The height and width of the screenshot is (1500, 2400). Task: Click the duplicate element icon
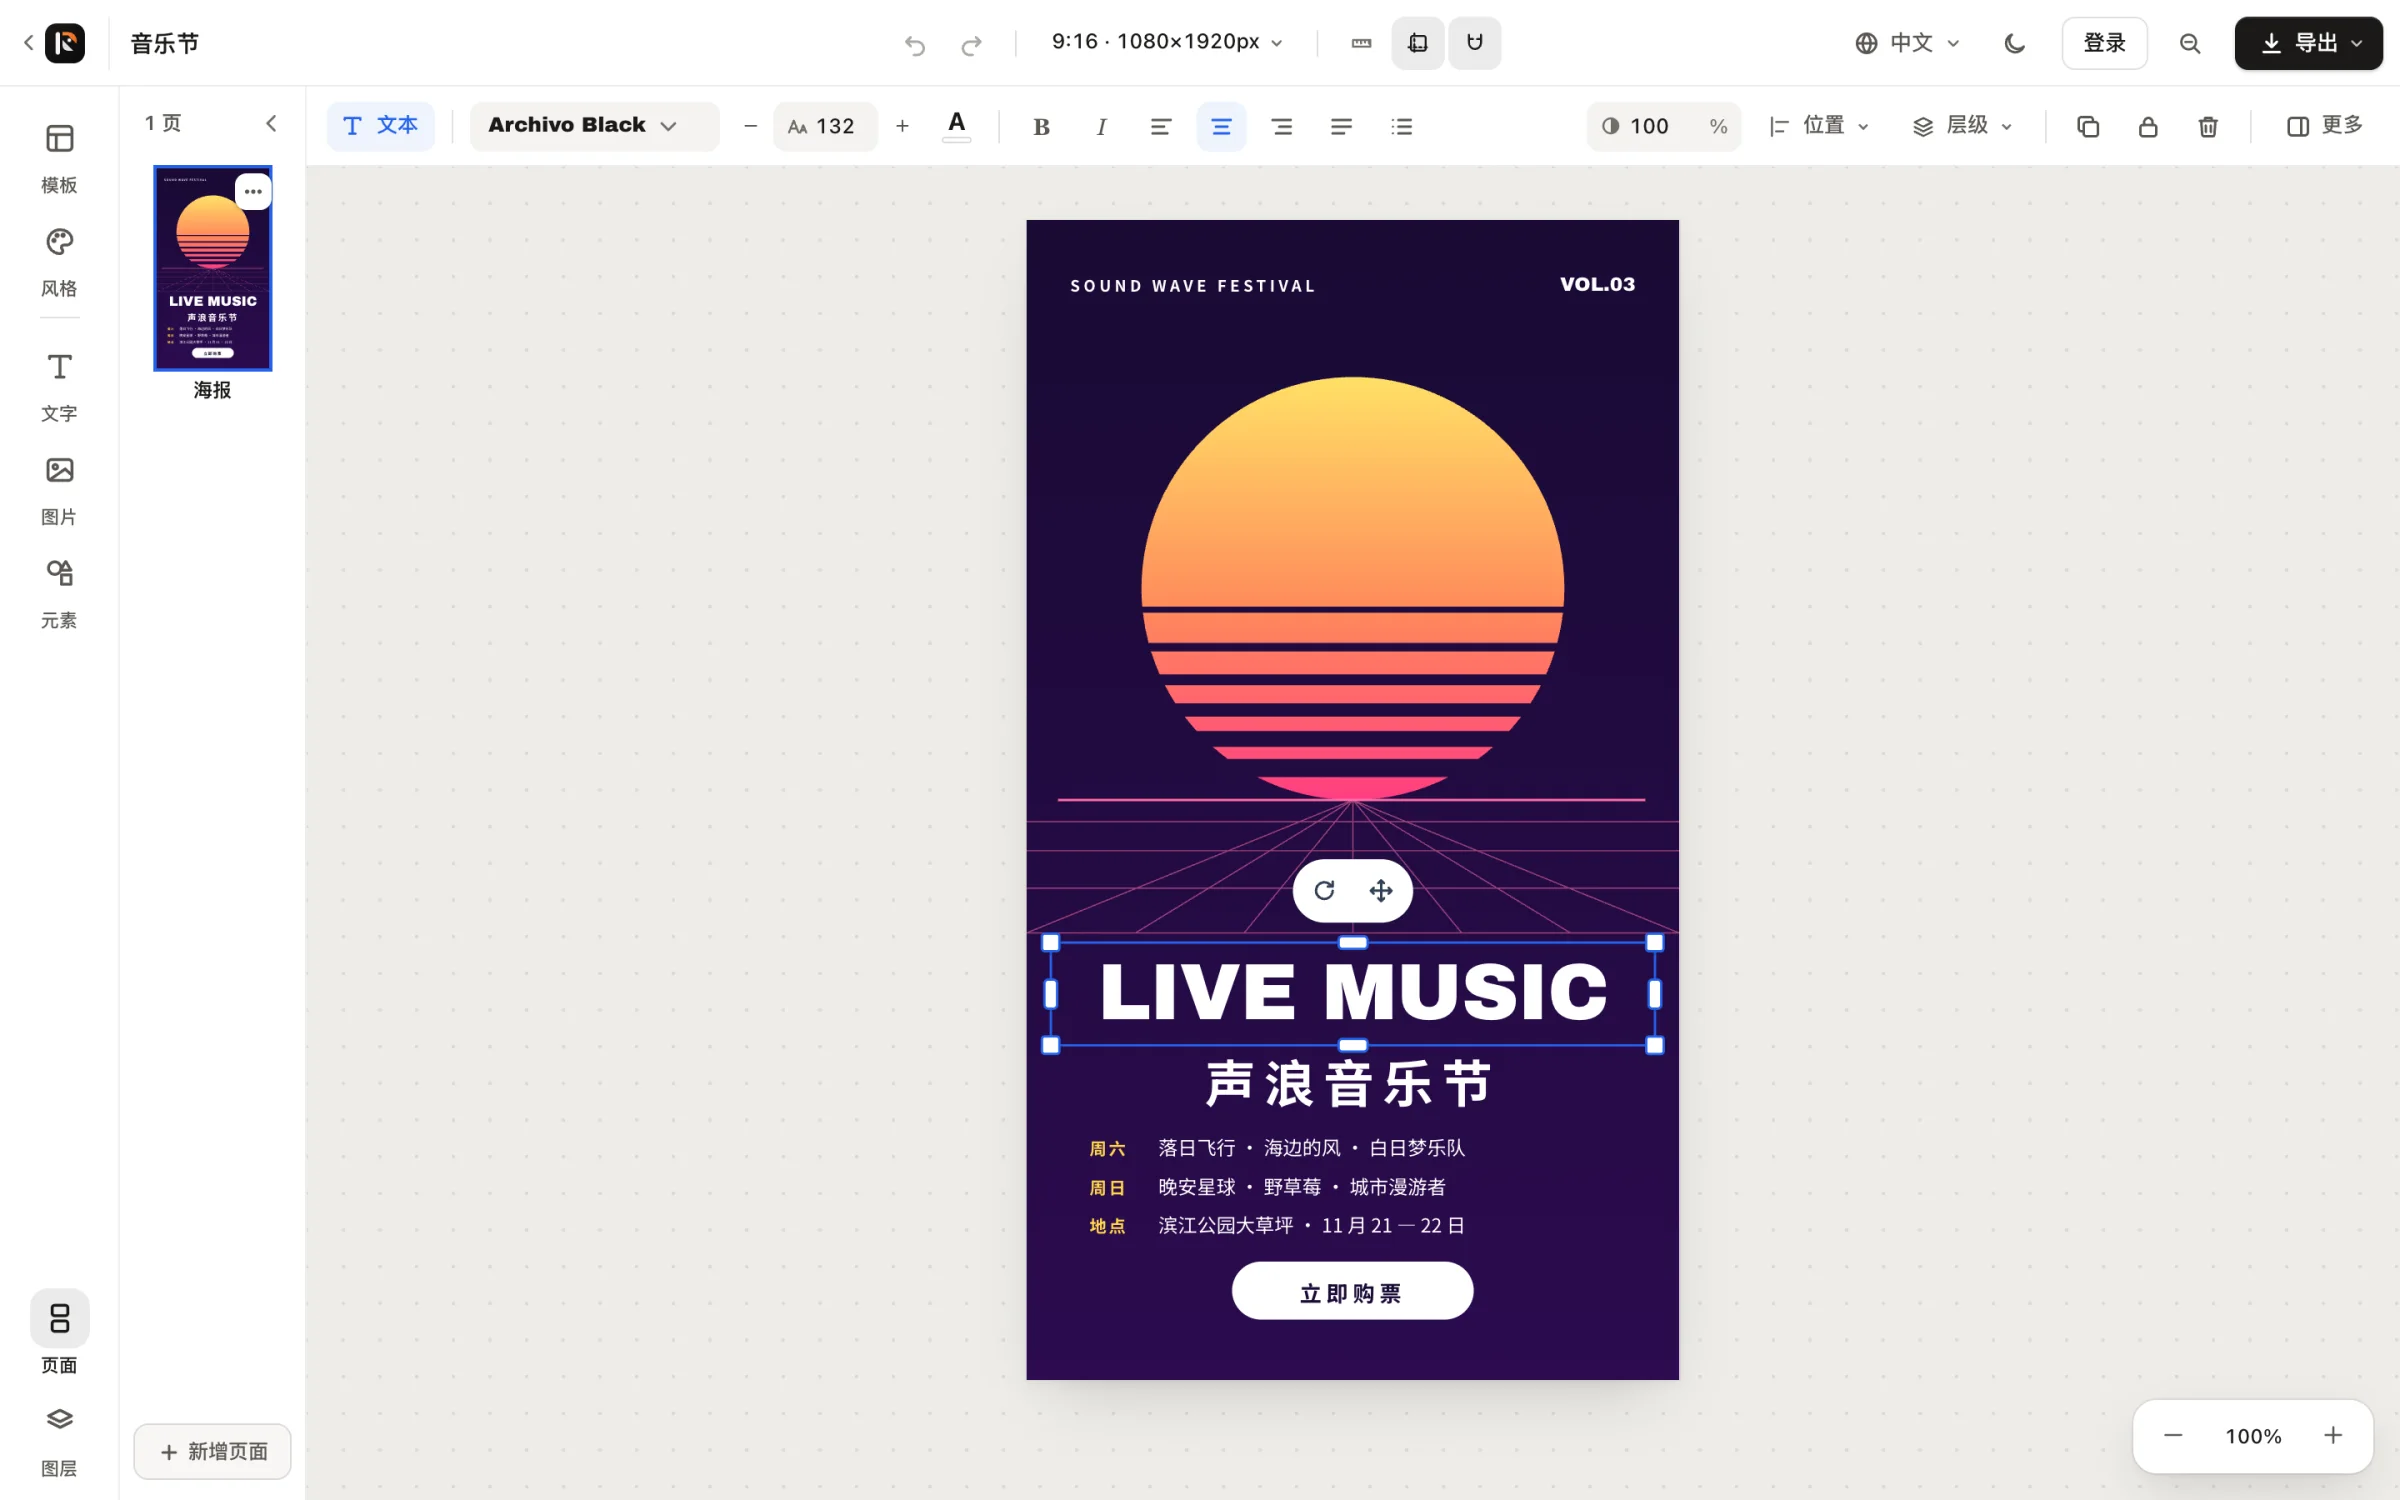pyautogui.click(x=2087, y=126)
